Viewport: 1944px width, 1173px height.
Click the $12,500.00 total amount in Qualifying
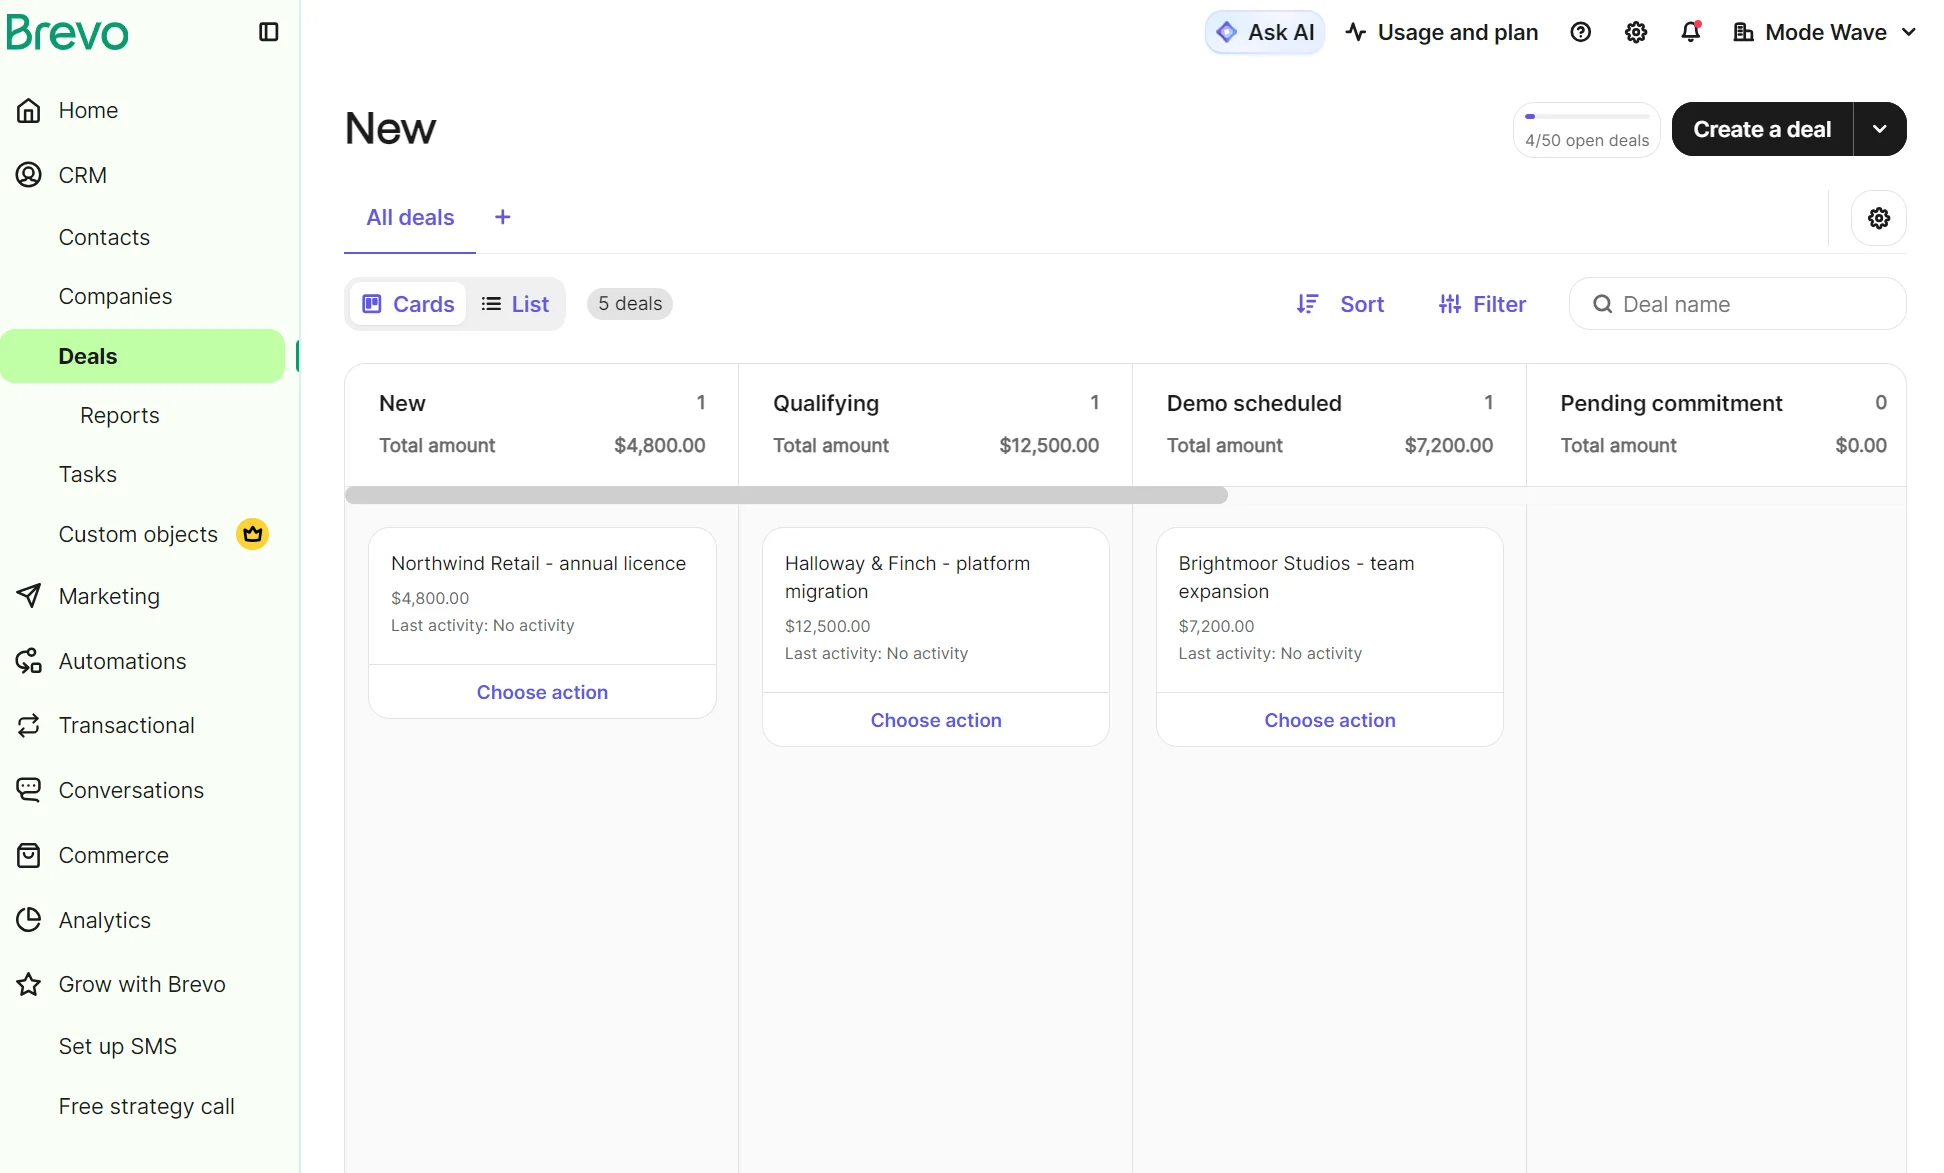[x=1049, y=445]
